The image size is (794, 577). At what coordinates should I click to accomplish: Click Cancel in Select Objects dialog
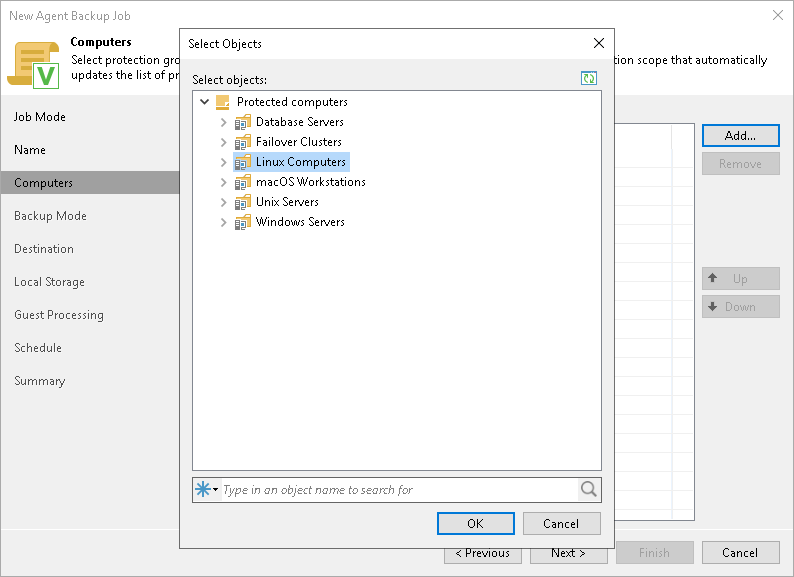tap(561, 523)
